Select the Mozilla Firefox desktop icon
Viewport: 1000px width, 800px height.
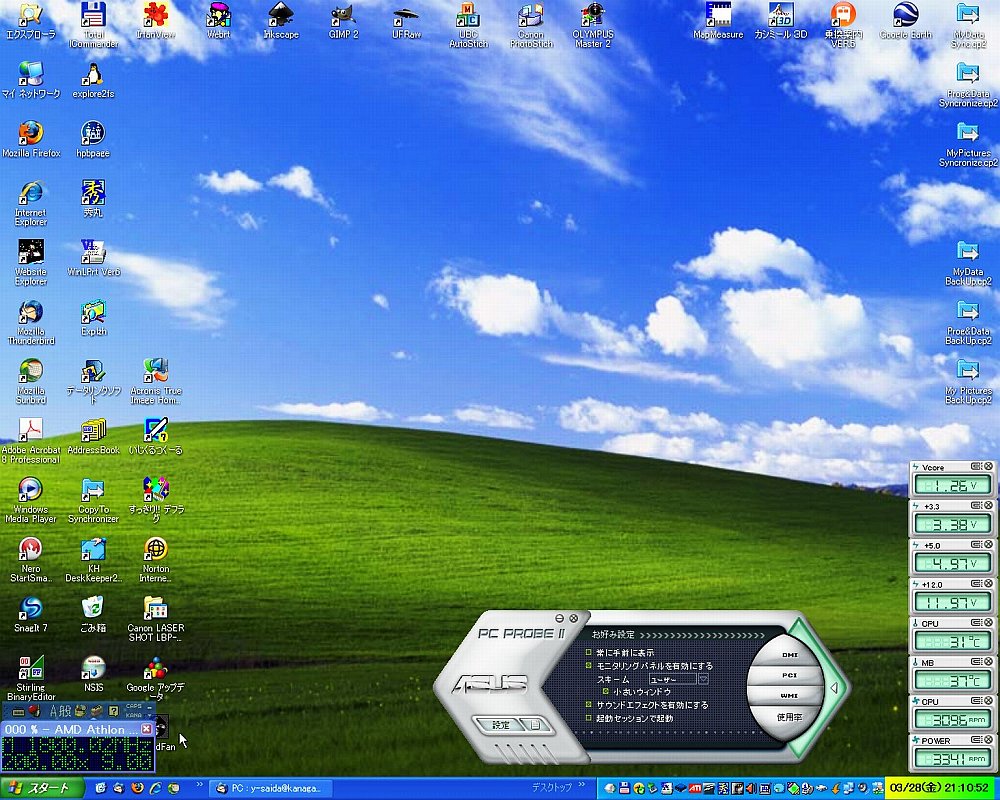(x=31, y=139)
